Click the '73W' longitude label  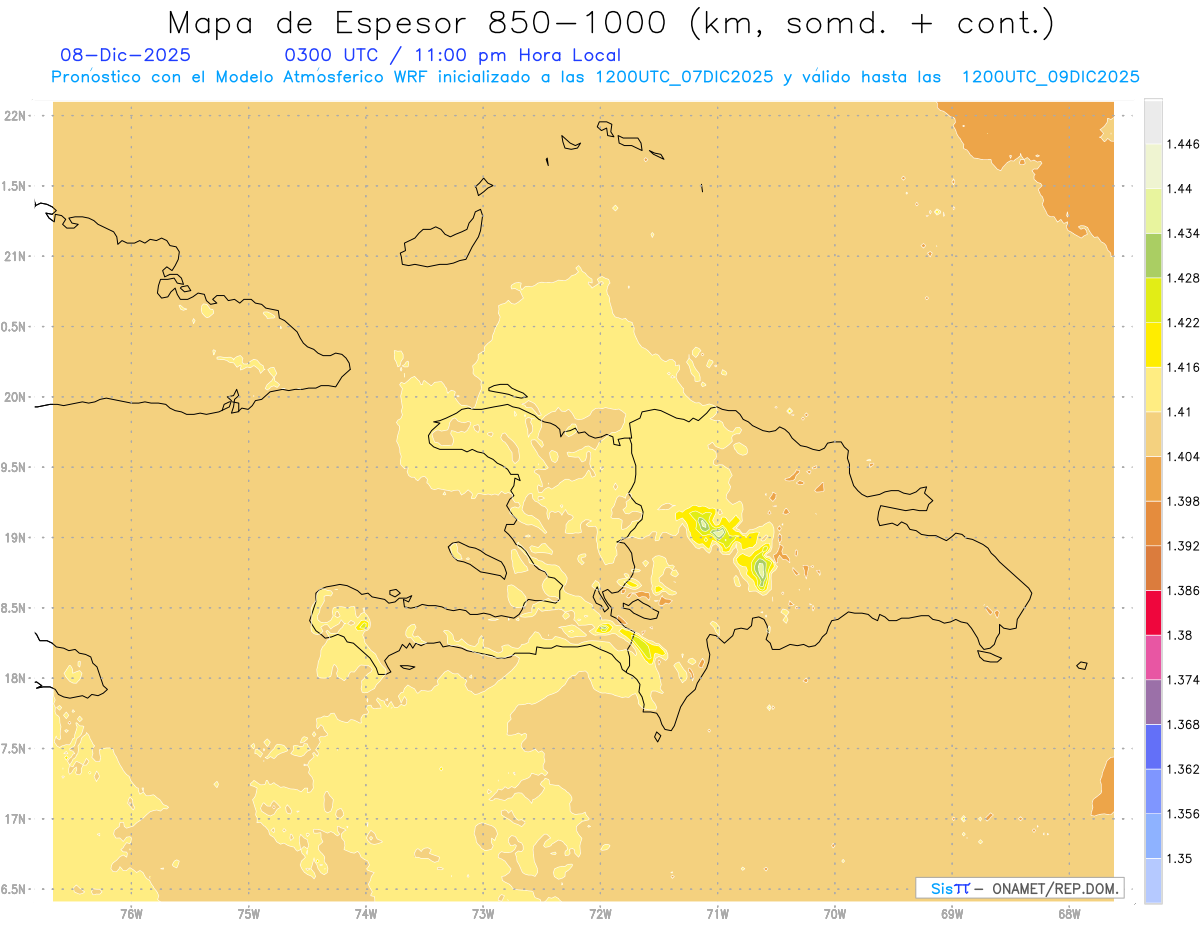click(483, 913)
